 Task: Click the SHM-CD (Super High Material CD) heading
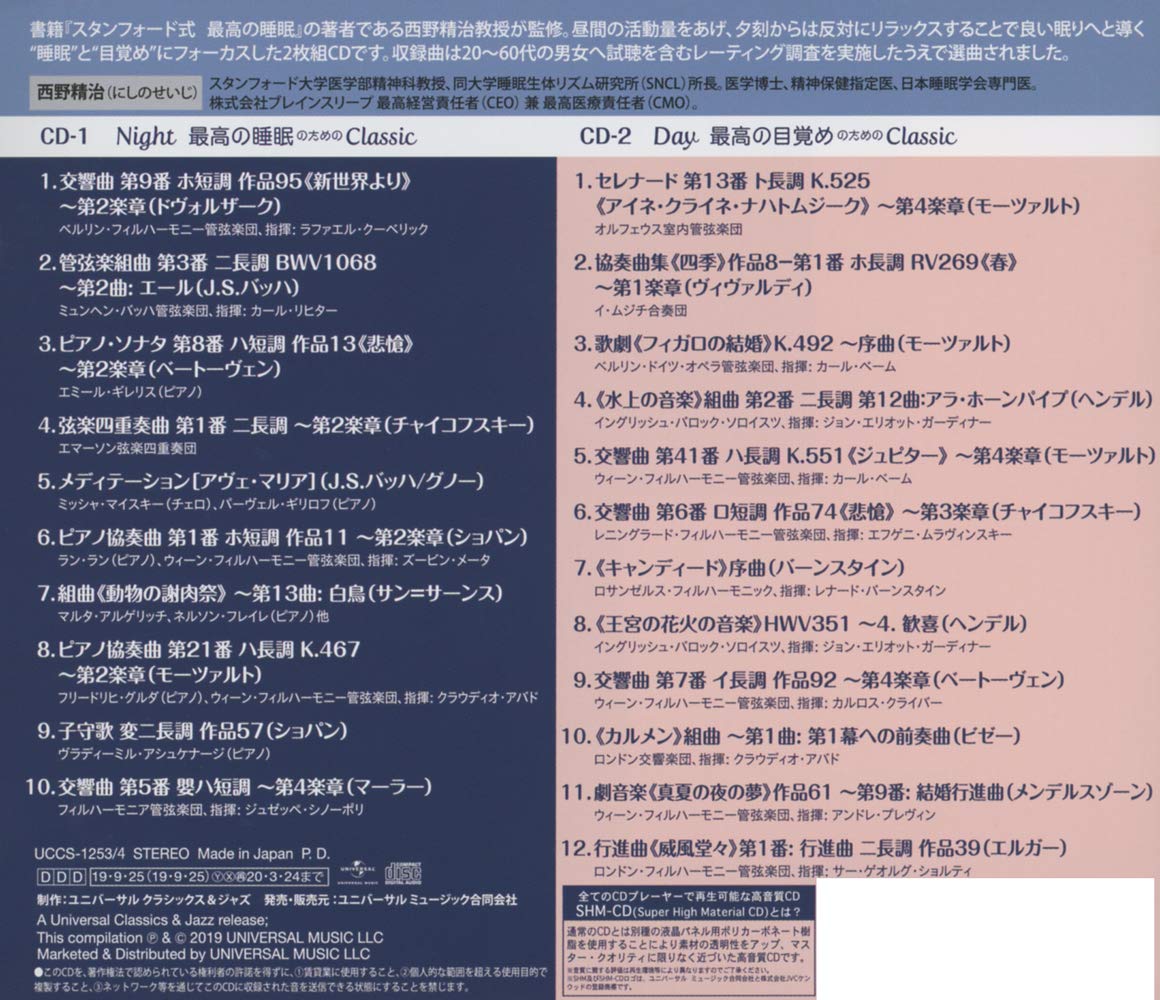688,912
